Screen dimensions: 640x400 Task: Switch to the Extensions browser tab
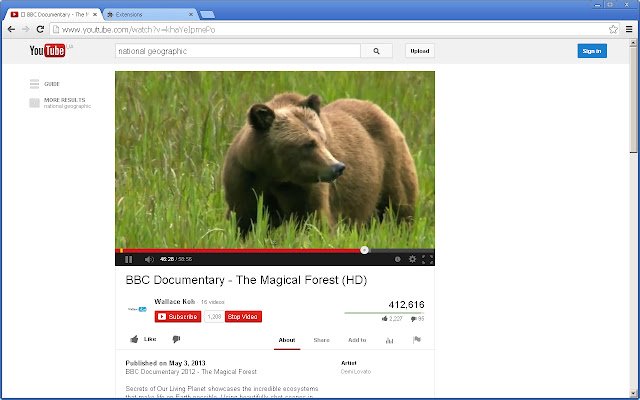(x=149, y=14)
